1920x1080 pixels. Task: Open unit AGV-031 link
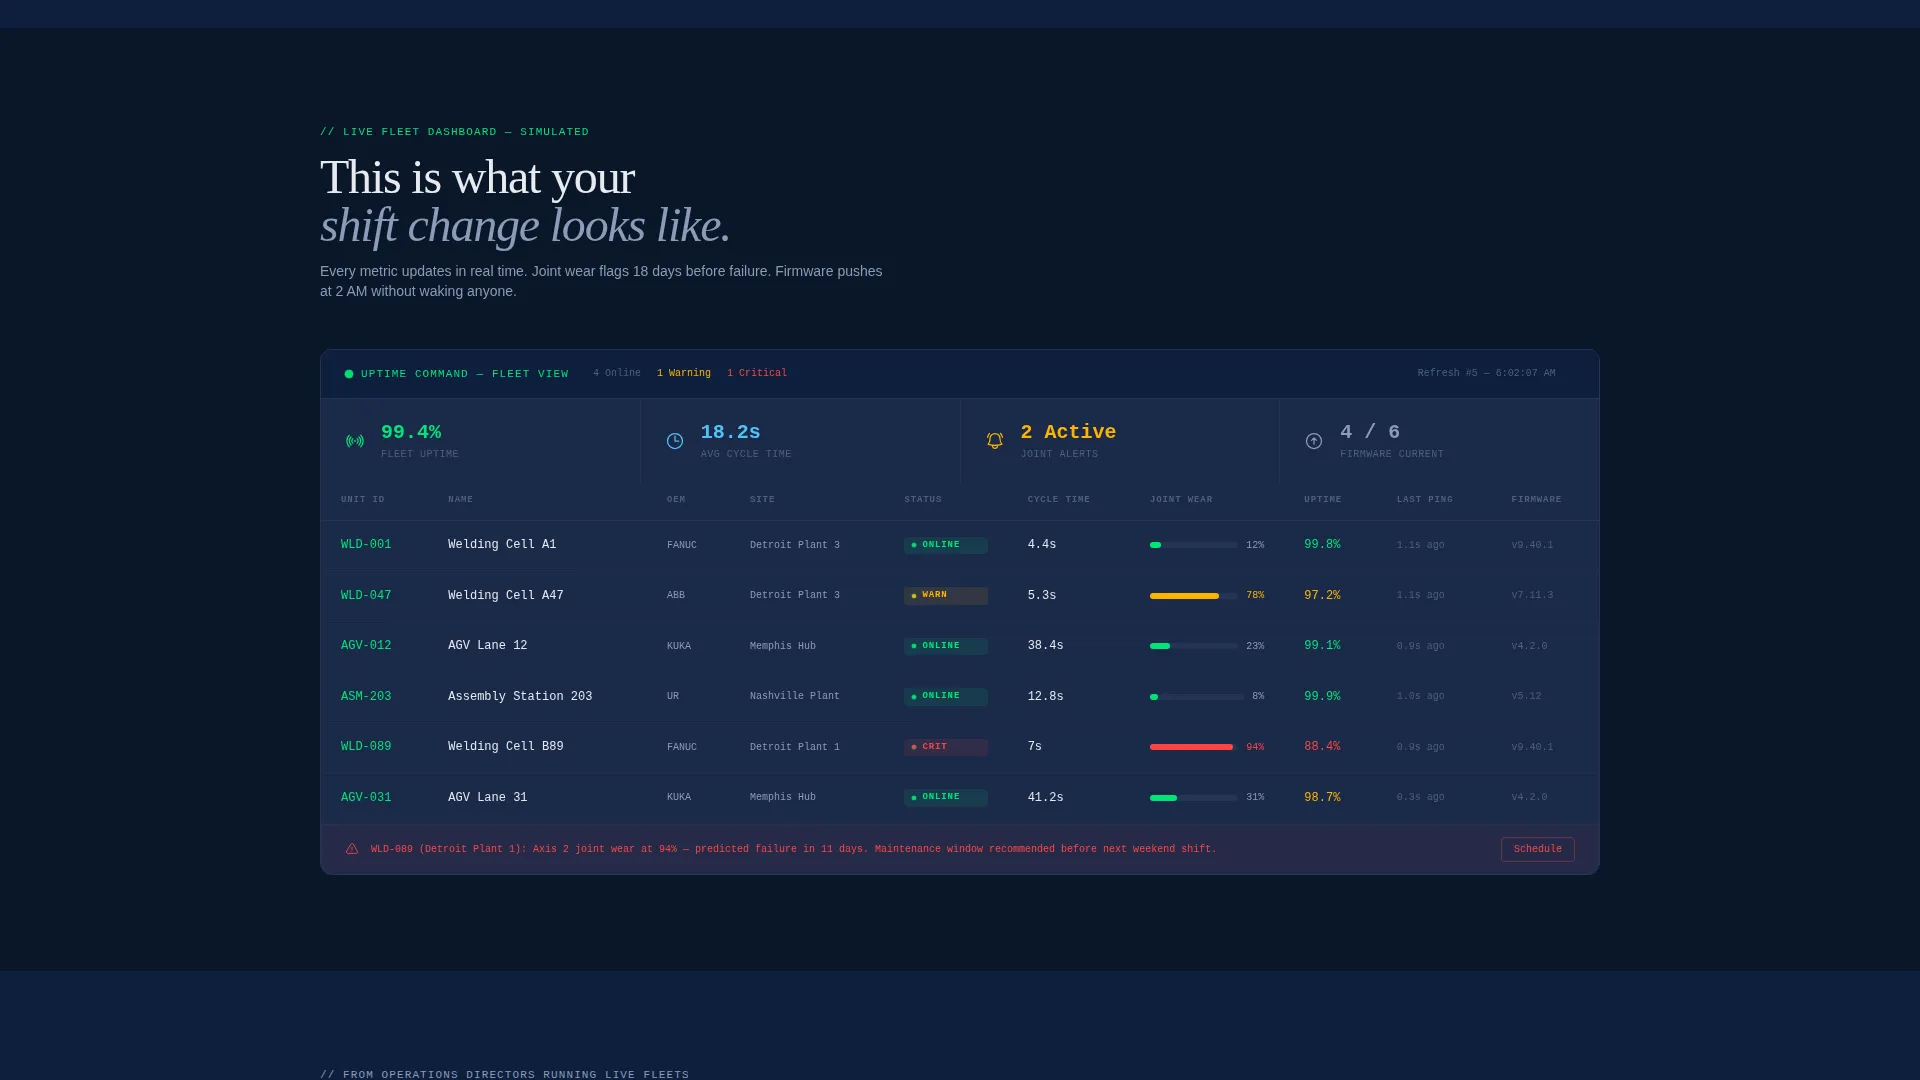[366, 797]
